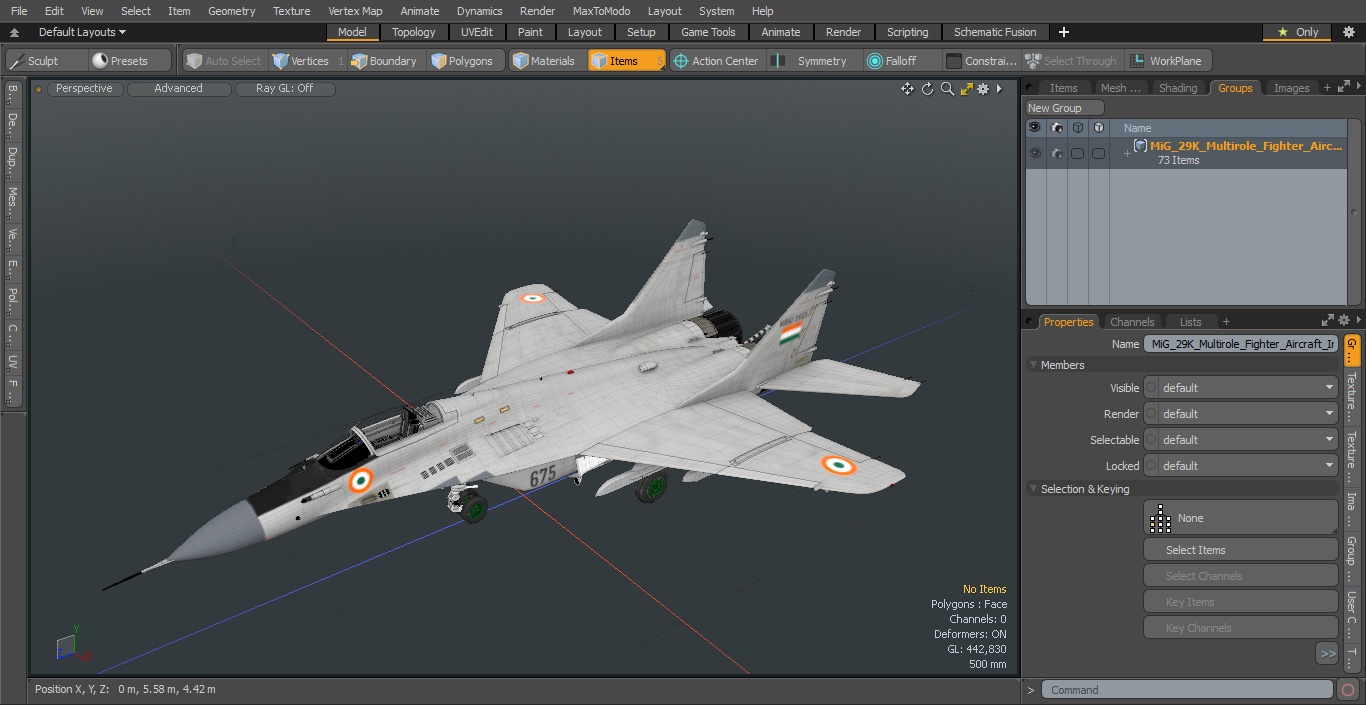This screenshot has height=705, width=1366.
Task: Switch to the Images panel tab
Action: pyautogui.click(x=1291, y=88)
